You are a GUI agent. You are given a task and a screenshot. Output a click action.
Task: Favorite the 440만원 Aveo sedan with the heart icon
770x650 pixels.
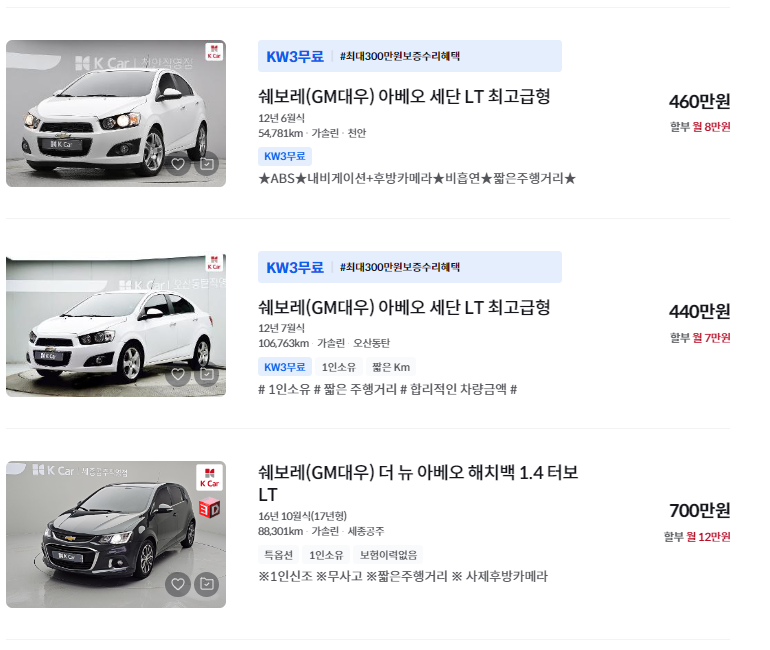(x=178, y=375)
